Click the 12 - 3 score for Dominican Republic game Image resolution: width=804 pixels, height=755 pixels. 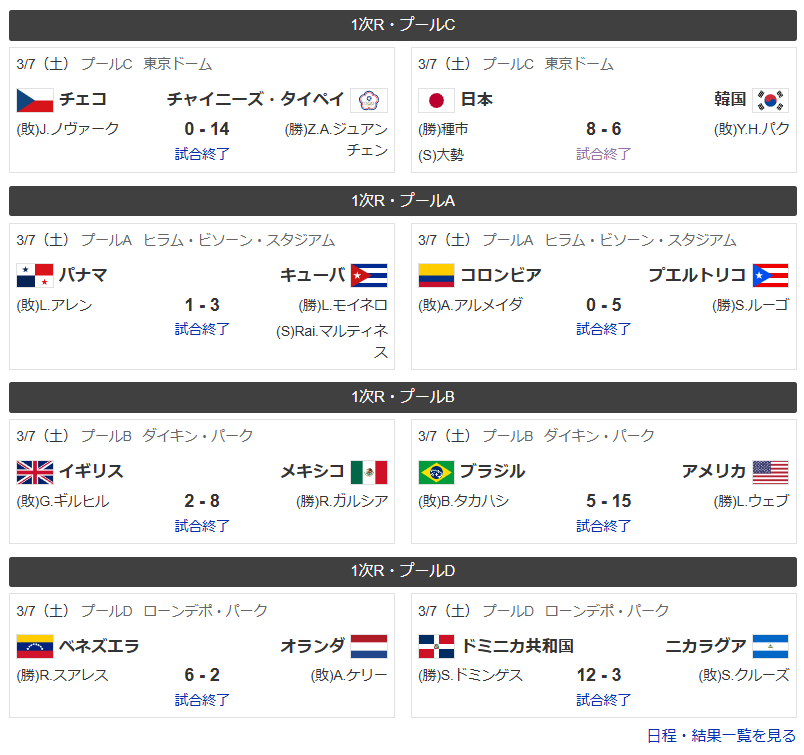[603, 676]
